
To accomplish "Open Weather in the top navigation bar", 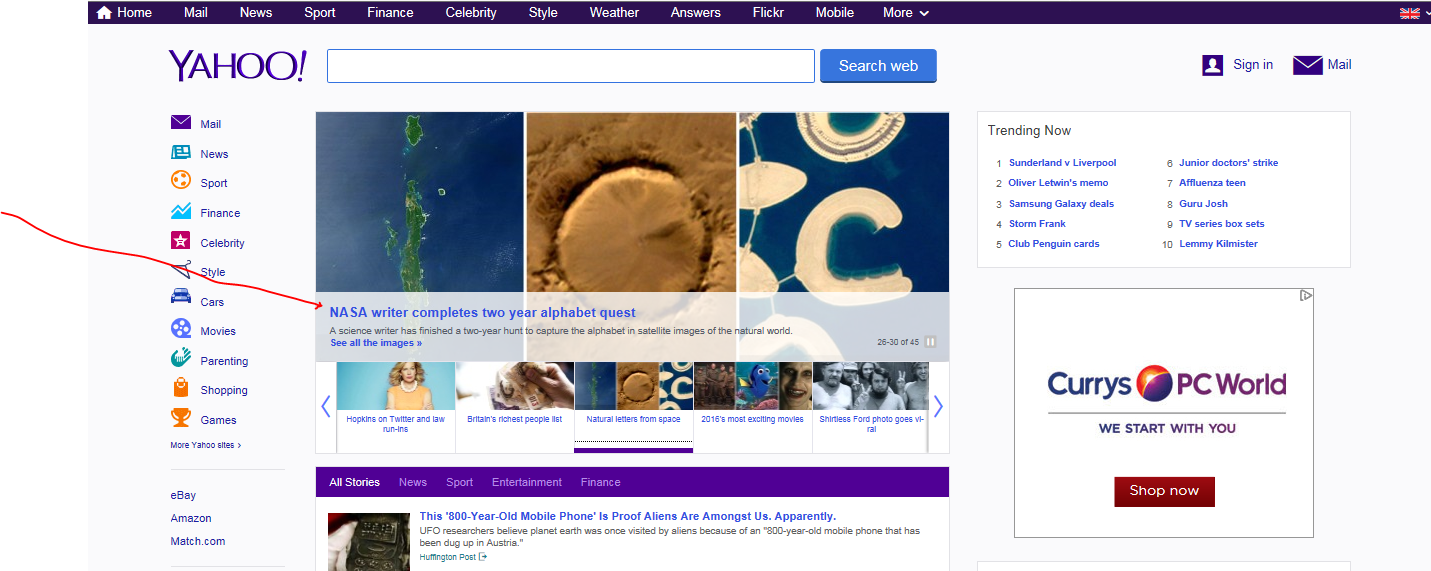I will [614, 13].
